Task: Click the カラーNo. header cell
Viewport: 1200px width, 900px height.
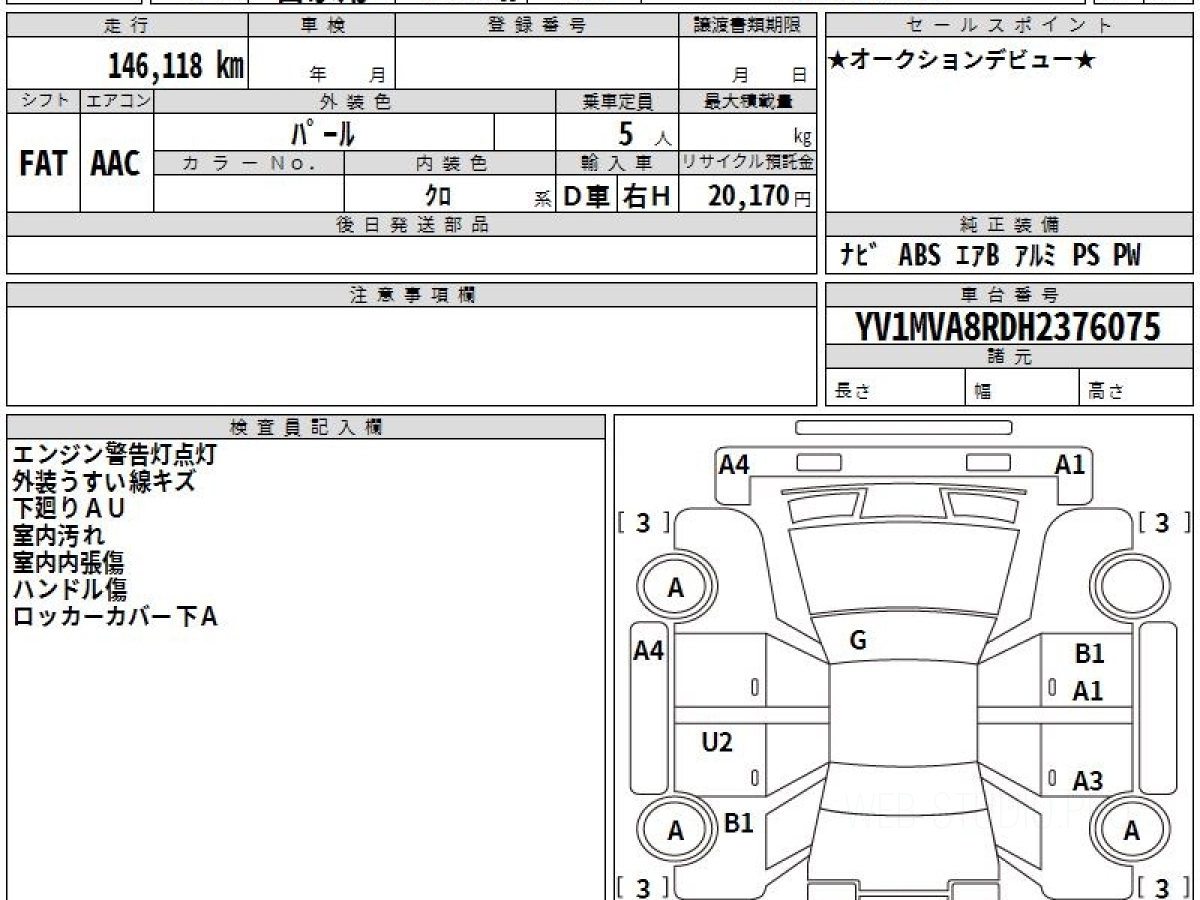Action: coord(249,163)
